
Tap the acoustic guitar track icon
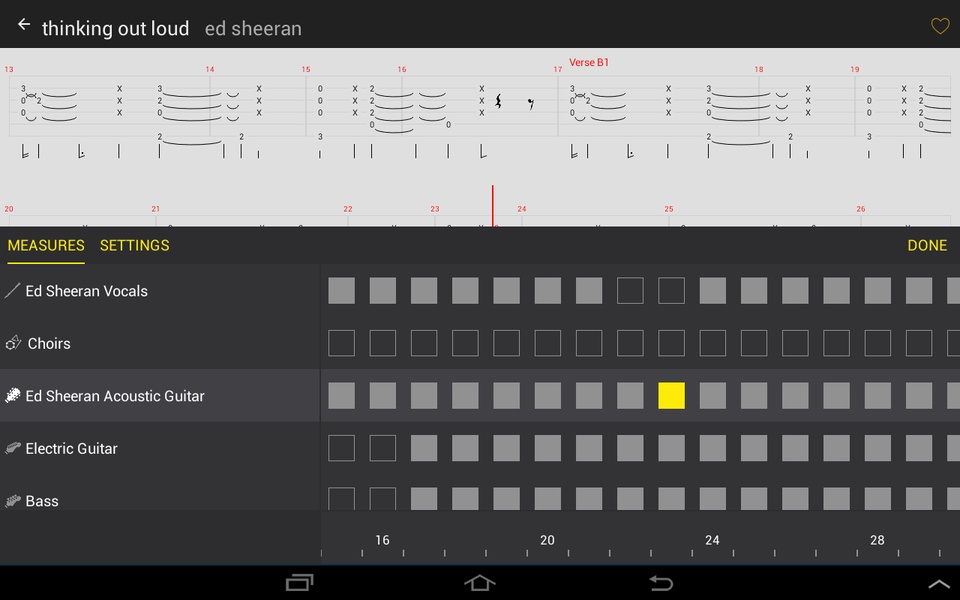click(12, 396)
